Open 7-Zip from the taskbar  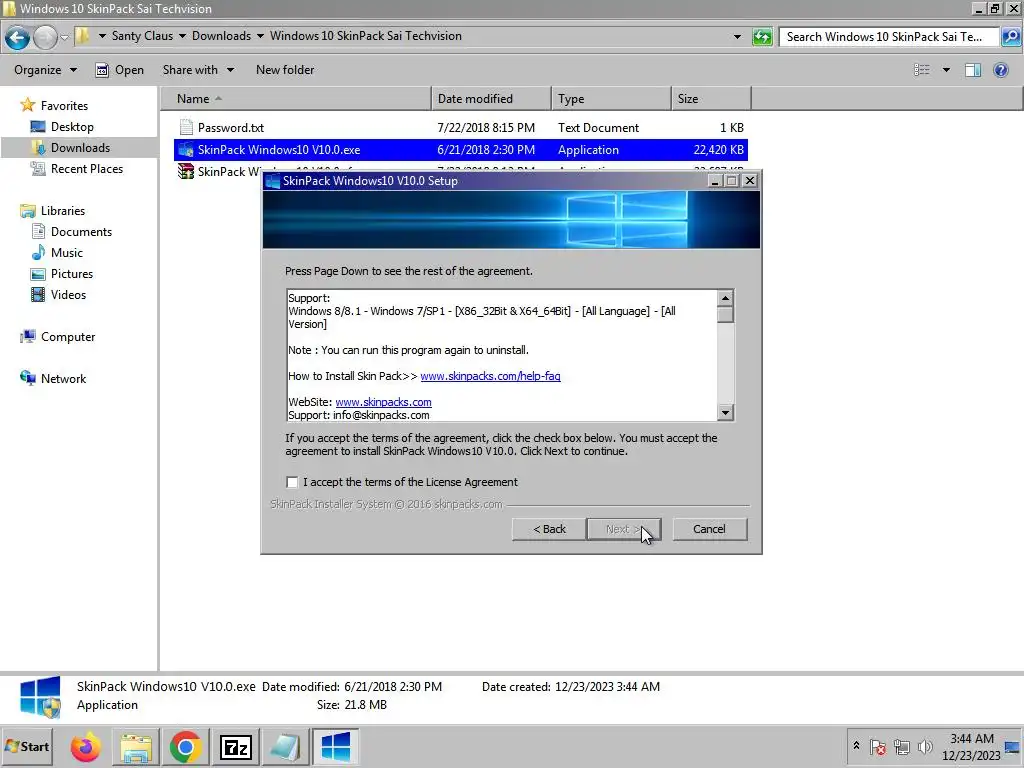(x=236, y=747)
